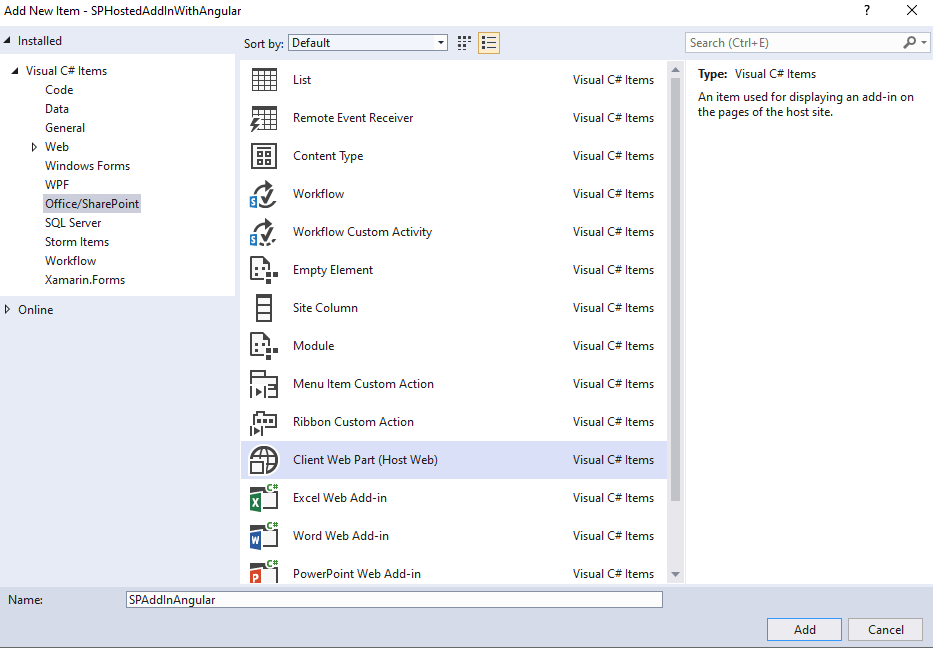Pick the Module template icon
The width and height of the screenshot is (933, 648).
tap(264, 346)
